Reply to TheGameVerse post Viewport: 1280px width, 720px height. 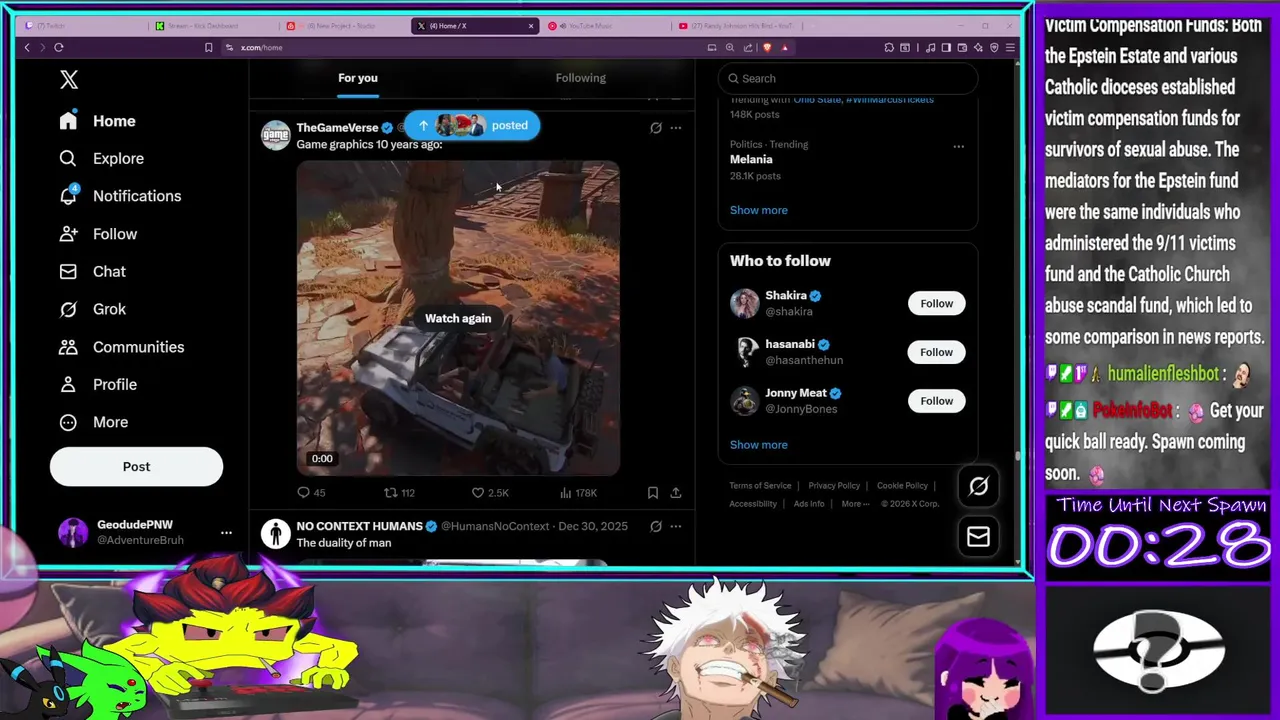pyautogui.click(x=311, y=492)
